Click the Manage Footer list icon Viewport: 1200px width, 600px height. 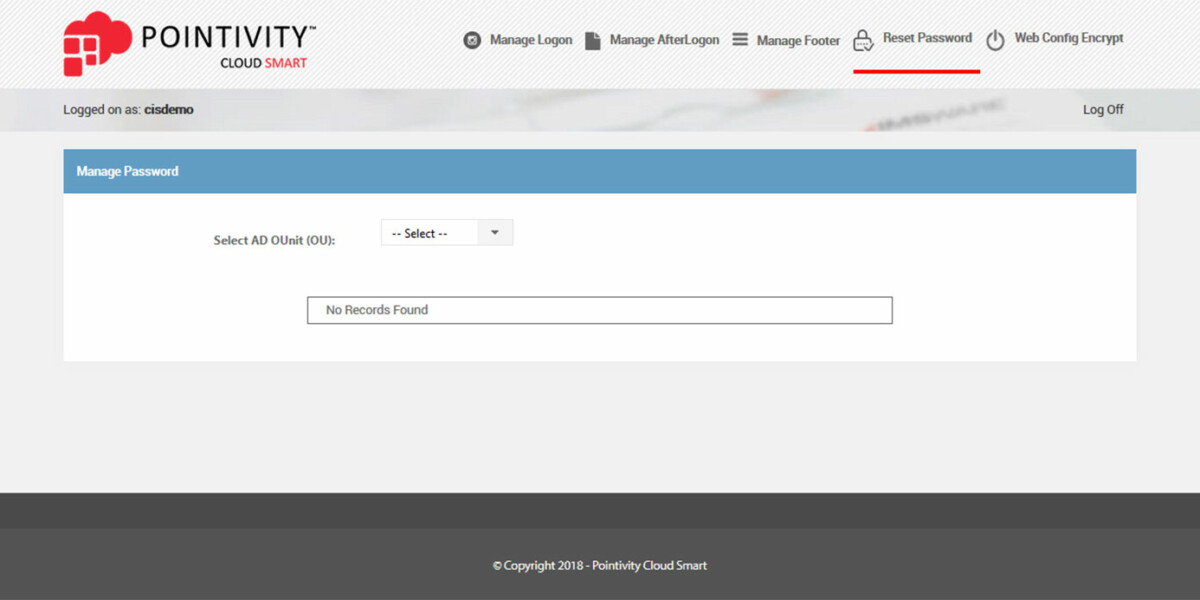tap(740, 40)
